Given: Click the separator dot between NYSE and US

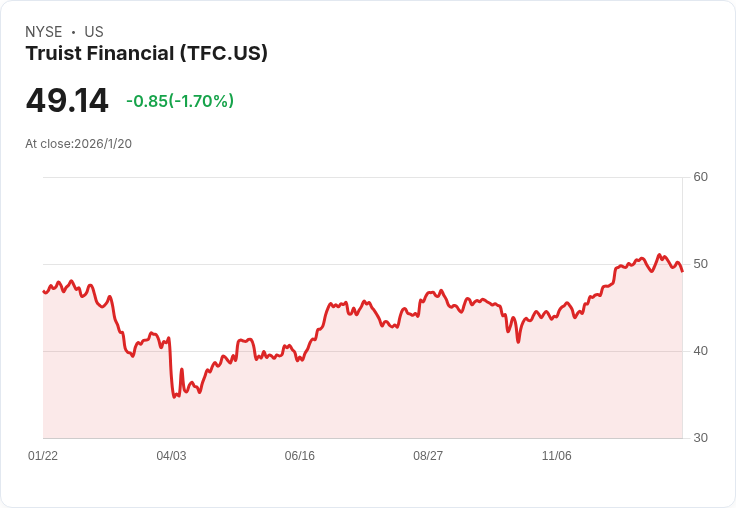Looking at the screenshot, I should click(x=73, y=32).
